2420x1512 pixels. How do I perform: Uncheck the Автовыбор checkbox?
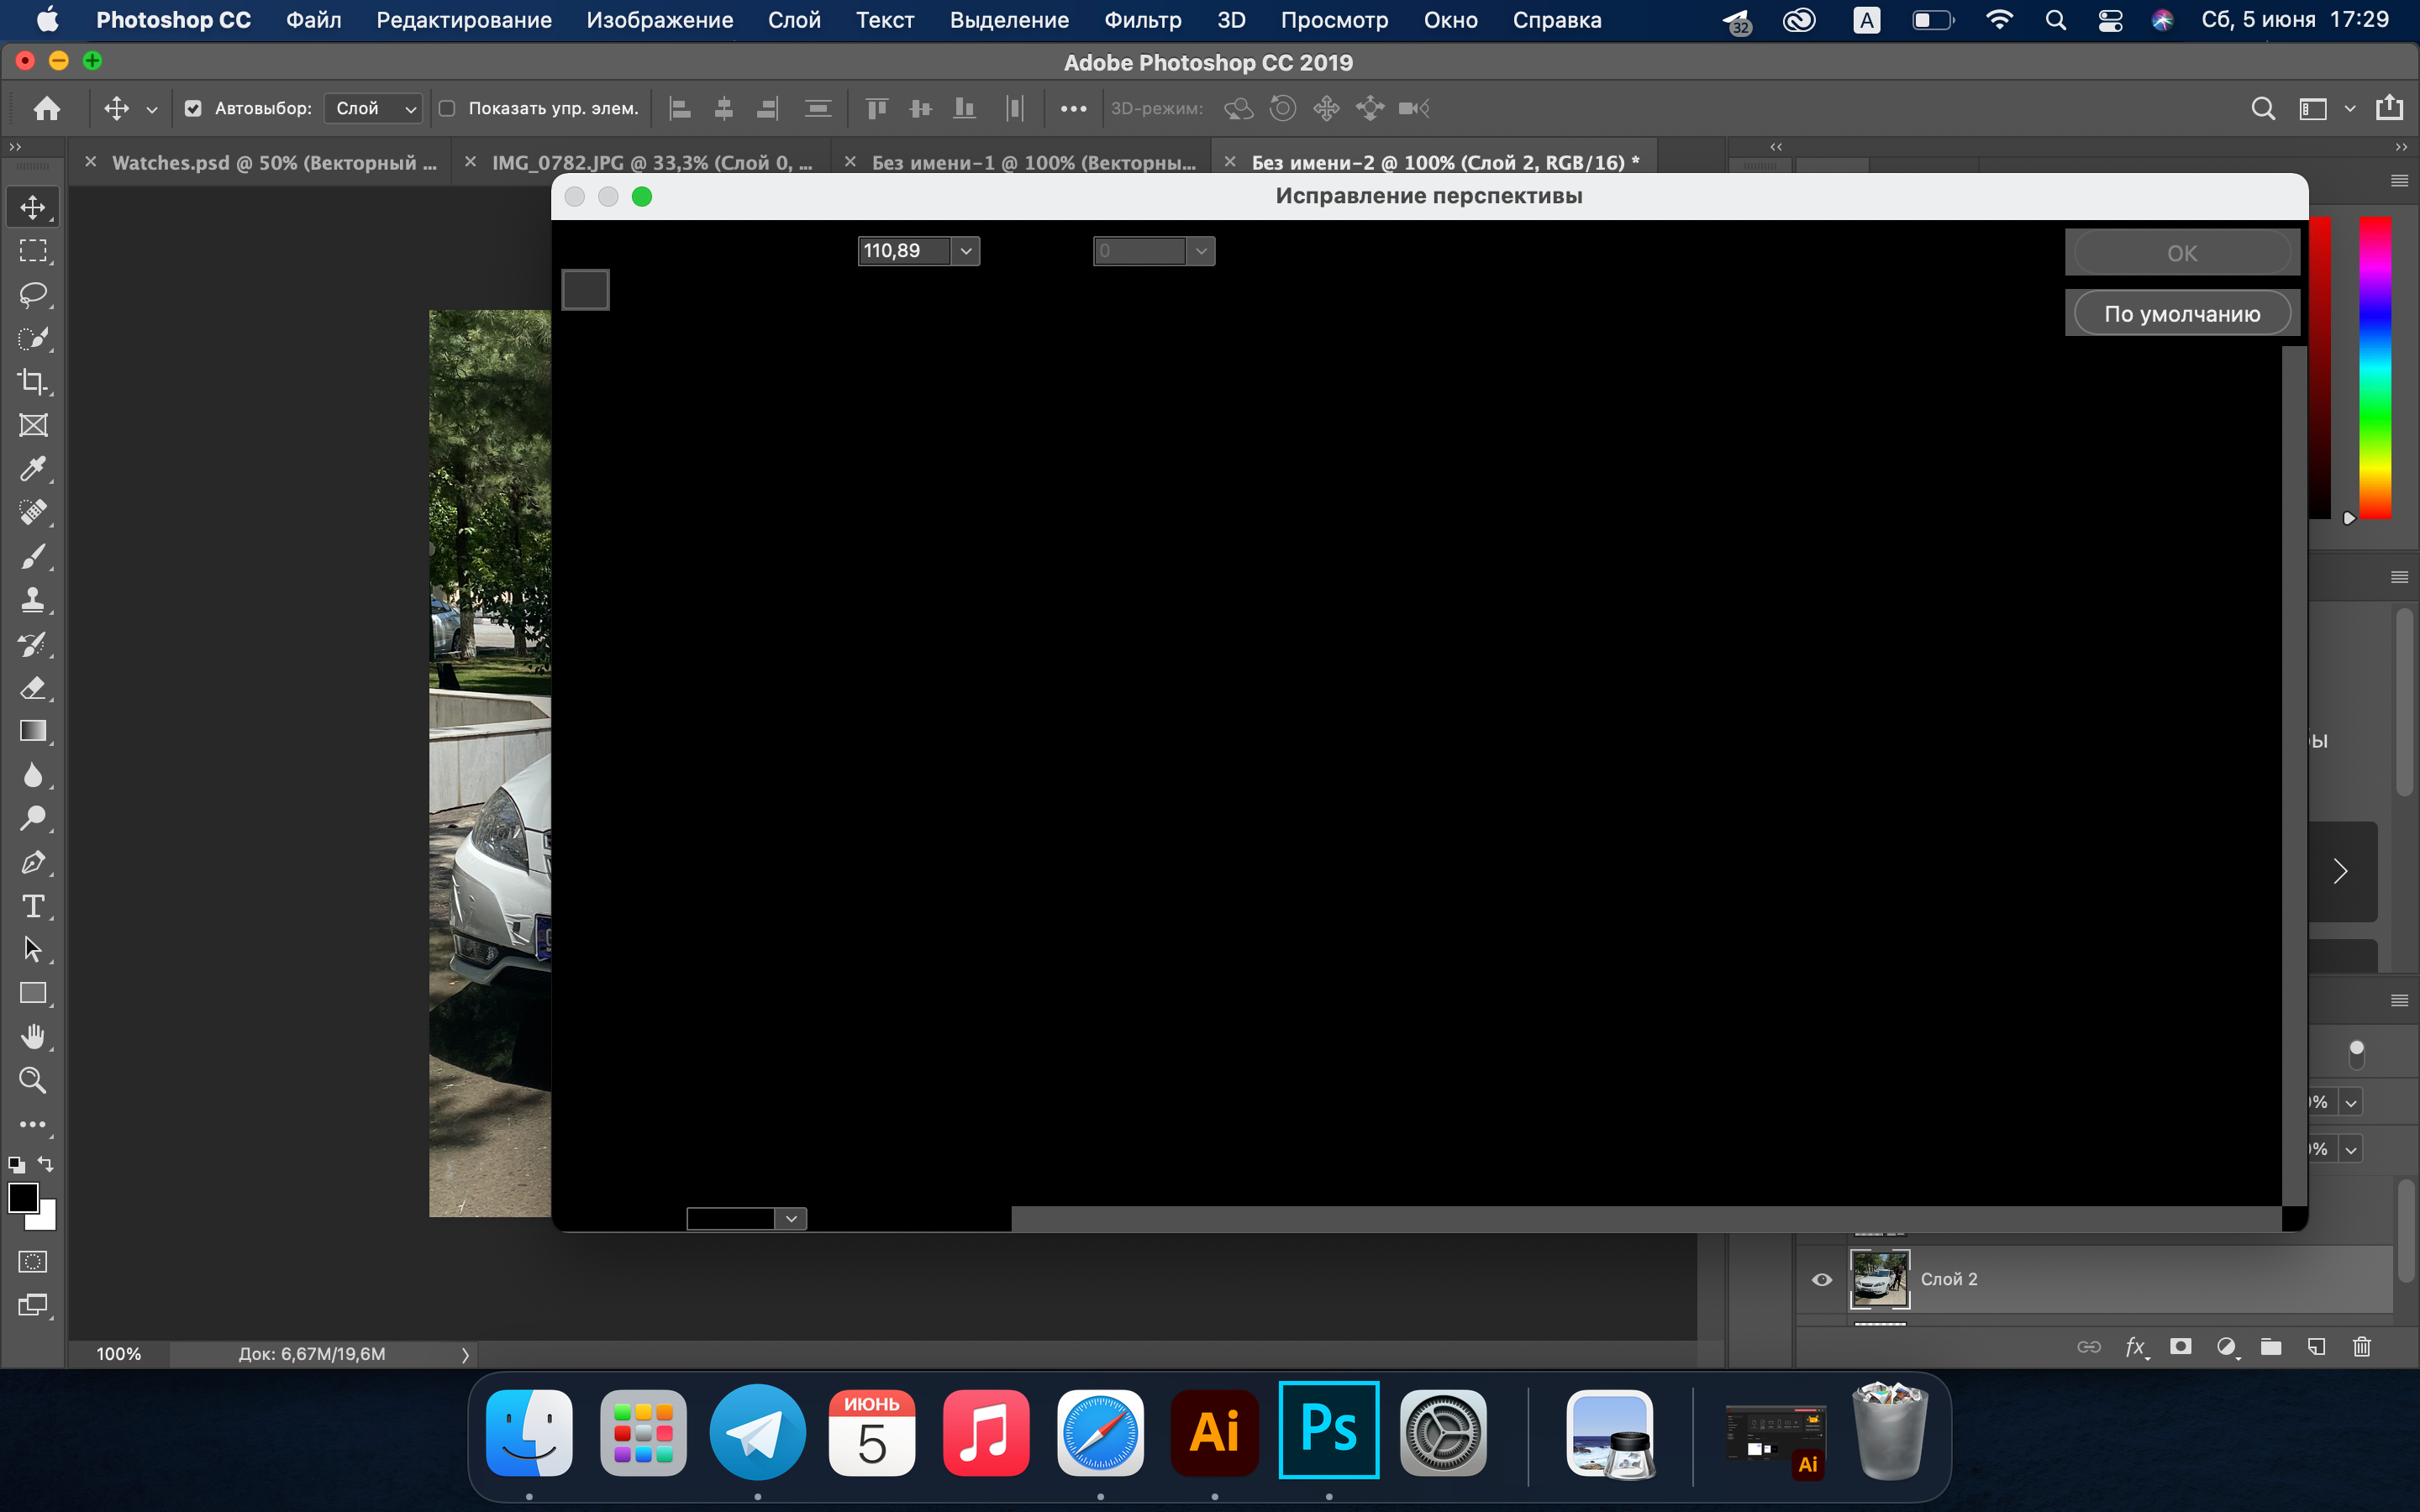[x=193, y=108]
